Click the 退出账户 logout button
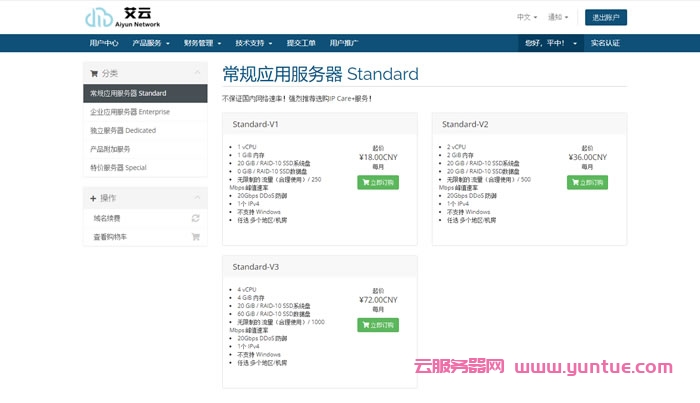Image resolution: width=700 pixels, height=403 pixels. [x=607, y=17]
